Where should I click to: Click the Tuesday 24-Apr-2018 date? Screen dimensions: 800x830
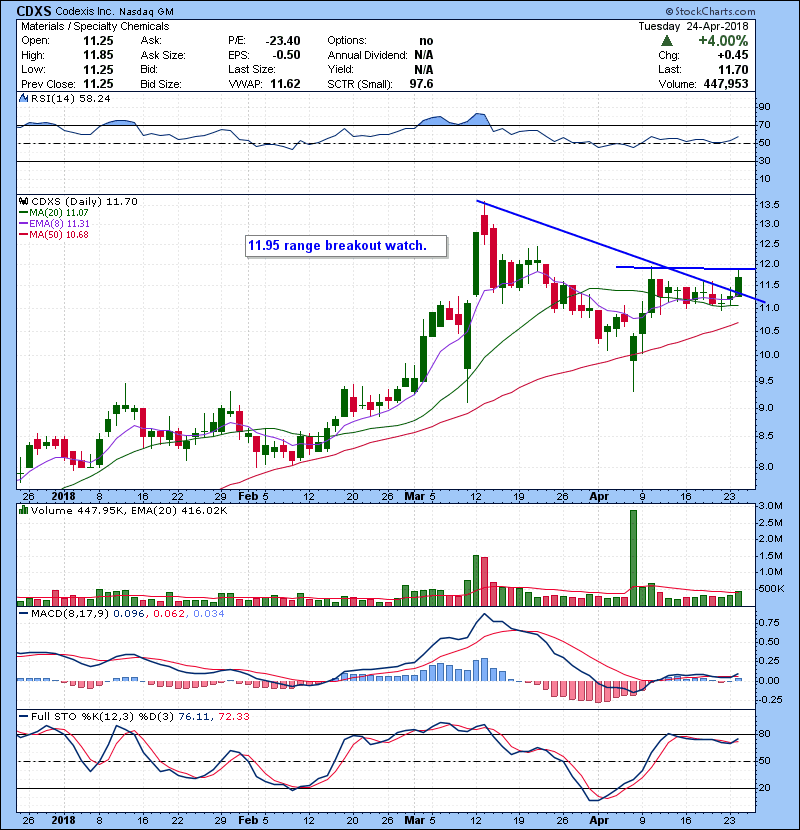[x=693, y=26]
